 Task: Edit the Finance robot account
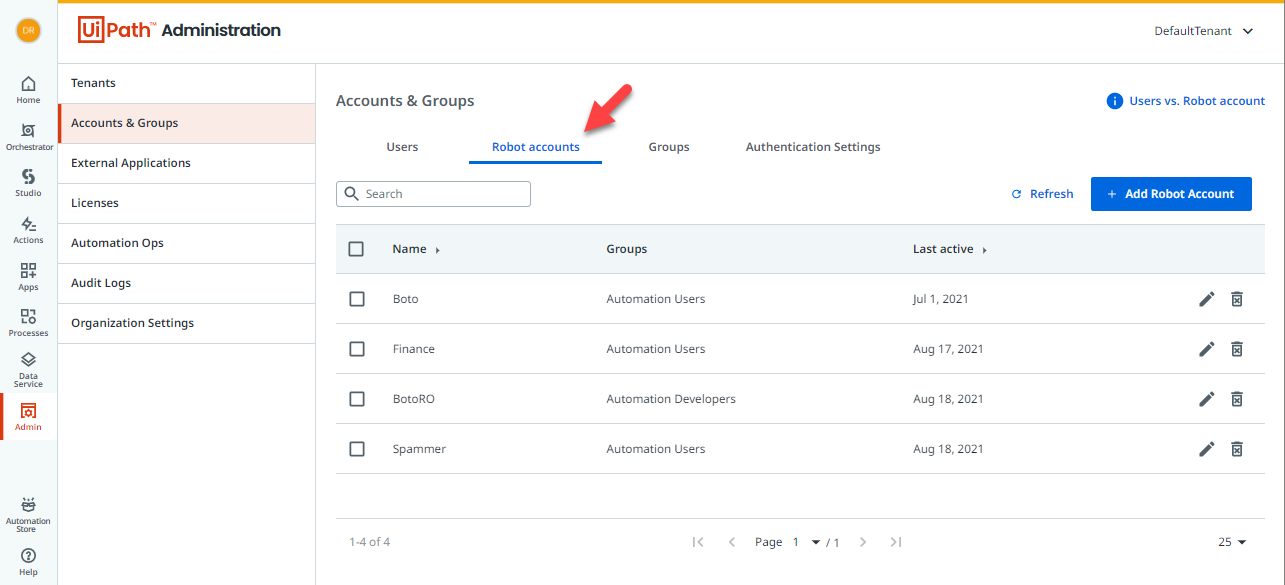1207,349
